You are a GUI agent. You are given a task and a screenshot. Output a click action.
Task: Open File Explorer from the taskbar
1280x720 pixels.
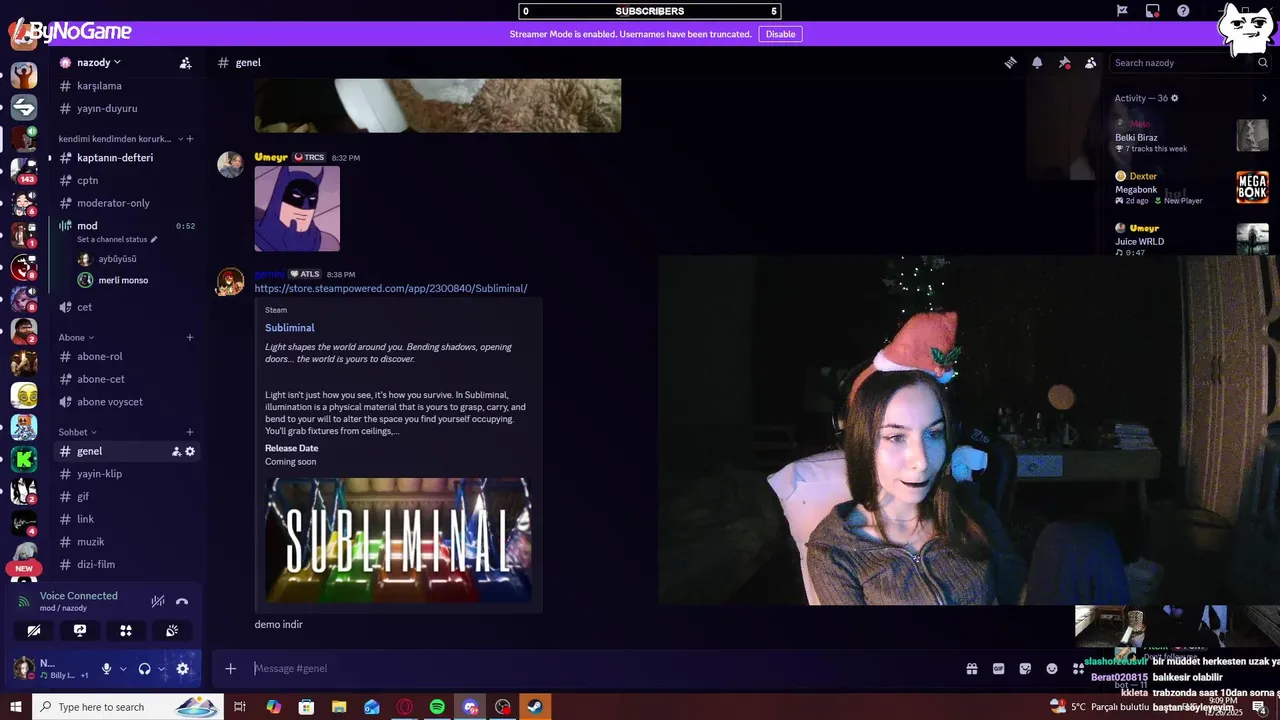[x=339, y=707]
